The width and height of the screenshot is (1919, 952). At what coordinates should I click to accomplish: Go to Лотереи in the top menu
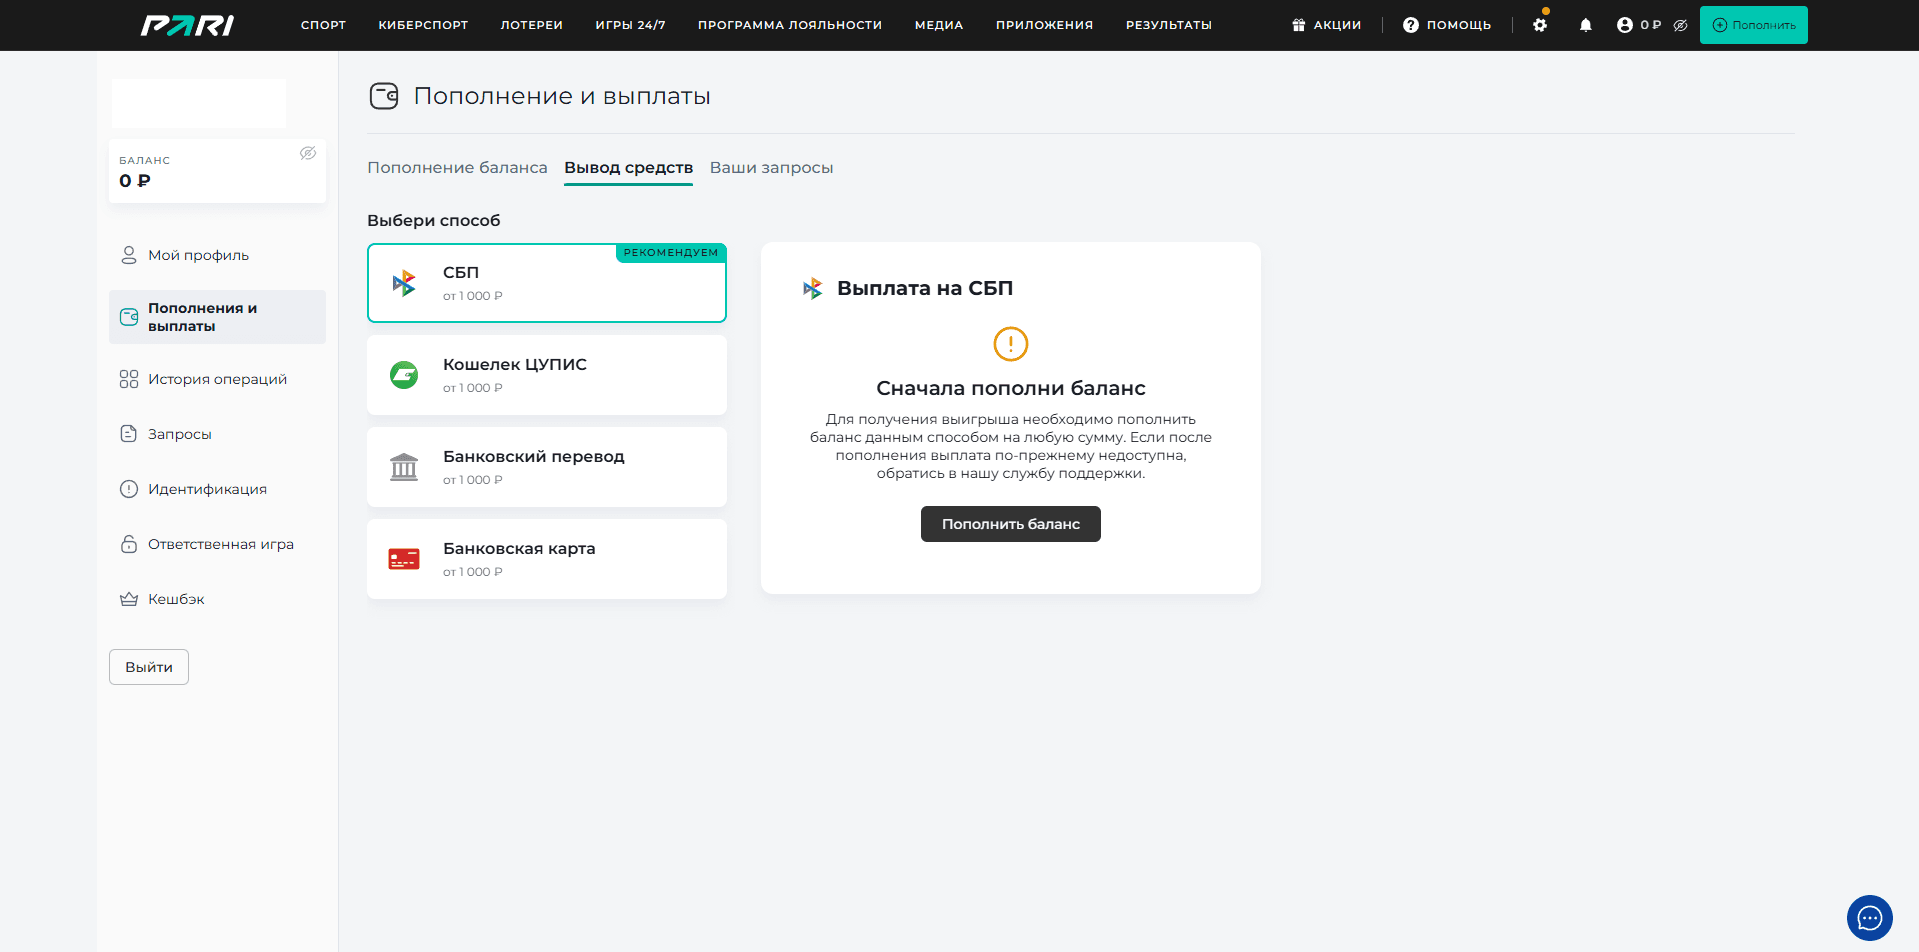coord(532,25)
